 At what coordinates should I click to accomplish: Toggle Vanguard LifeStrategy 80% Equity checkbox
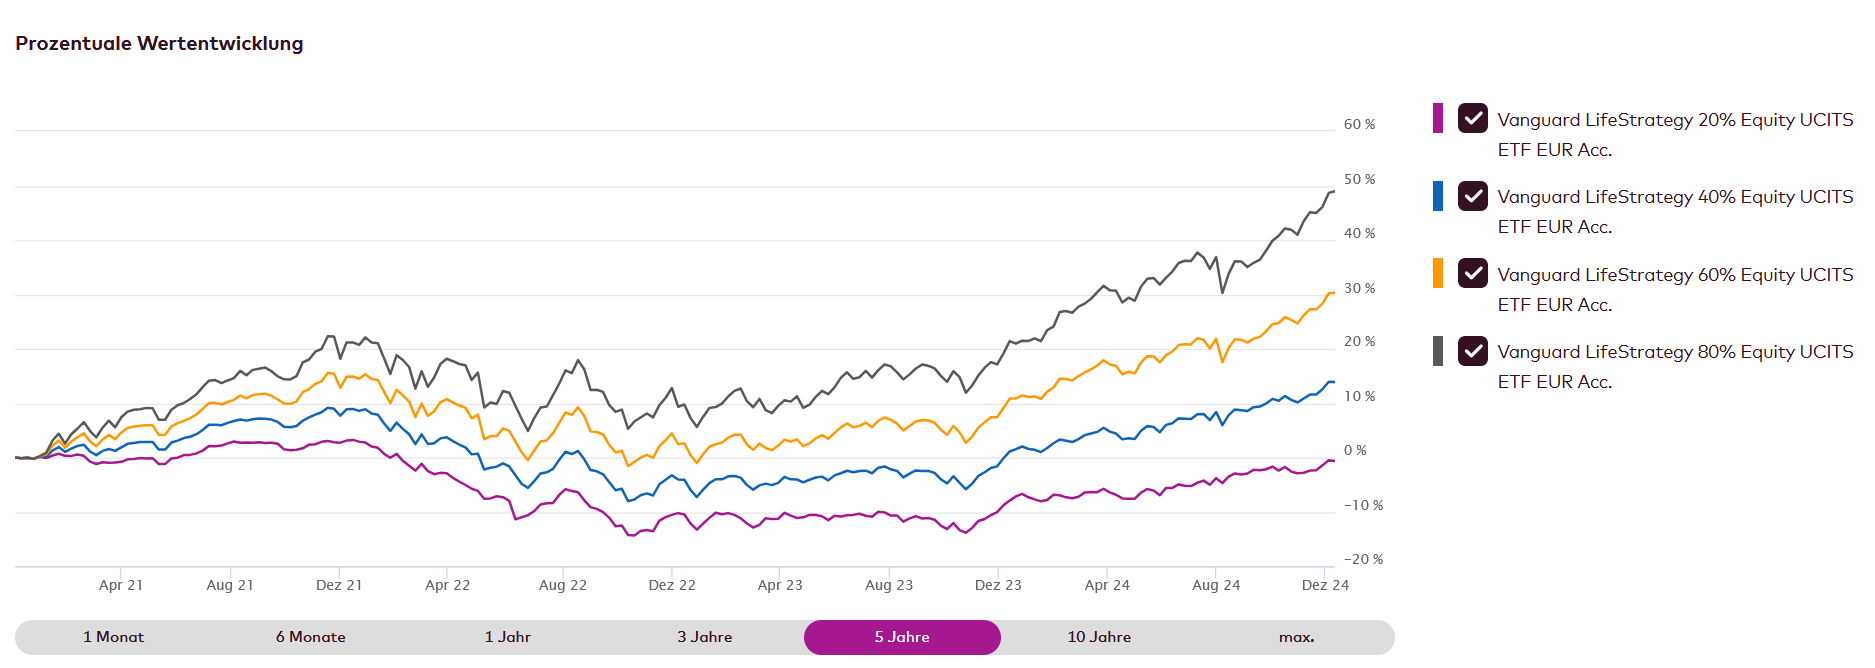(x=1472, y=351)
